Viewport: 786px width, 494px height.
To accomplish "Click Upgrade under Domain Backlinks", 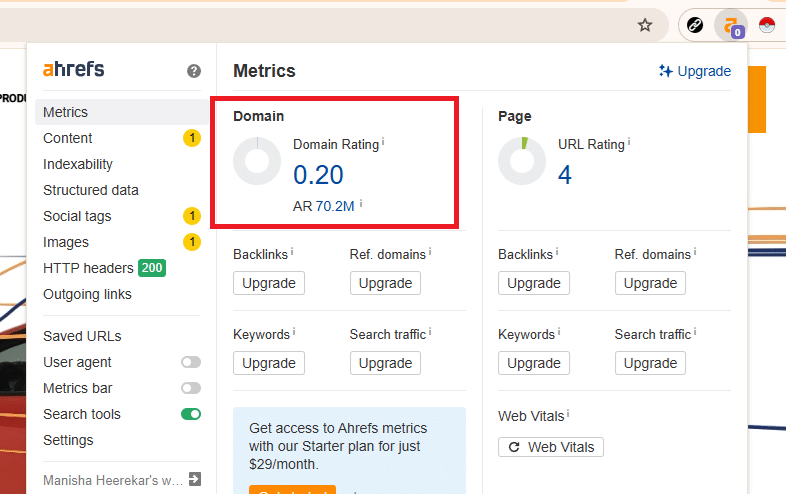I will click(269, 283).
